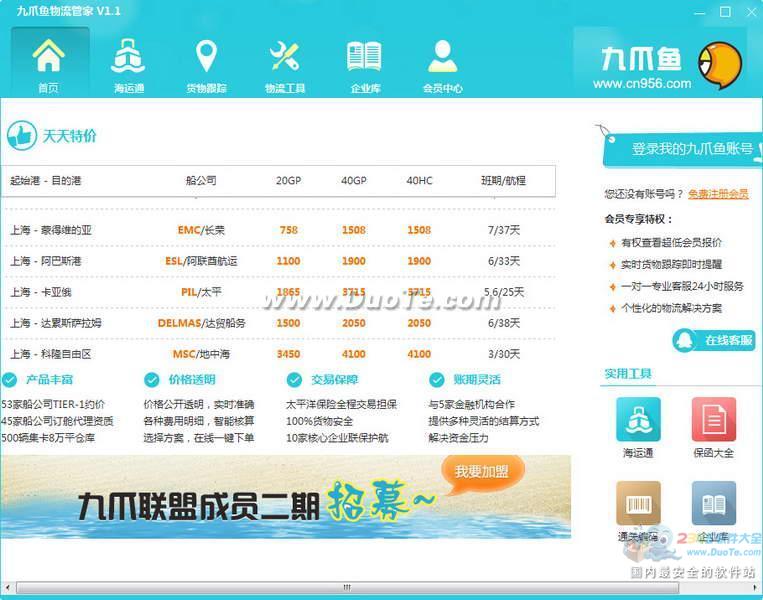763x600 pixels.
Task: Click the 交易保障 checkmark icon
Action: click(294, 380)
